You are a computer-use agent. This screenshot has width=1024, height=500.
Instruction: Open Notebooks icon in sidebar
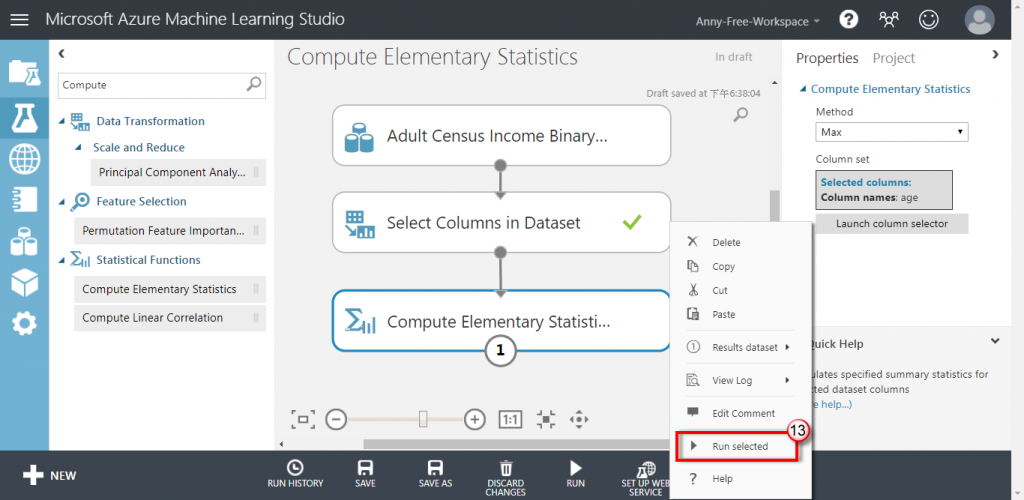click(24, 200)
